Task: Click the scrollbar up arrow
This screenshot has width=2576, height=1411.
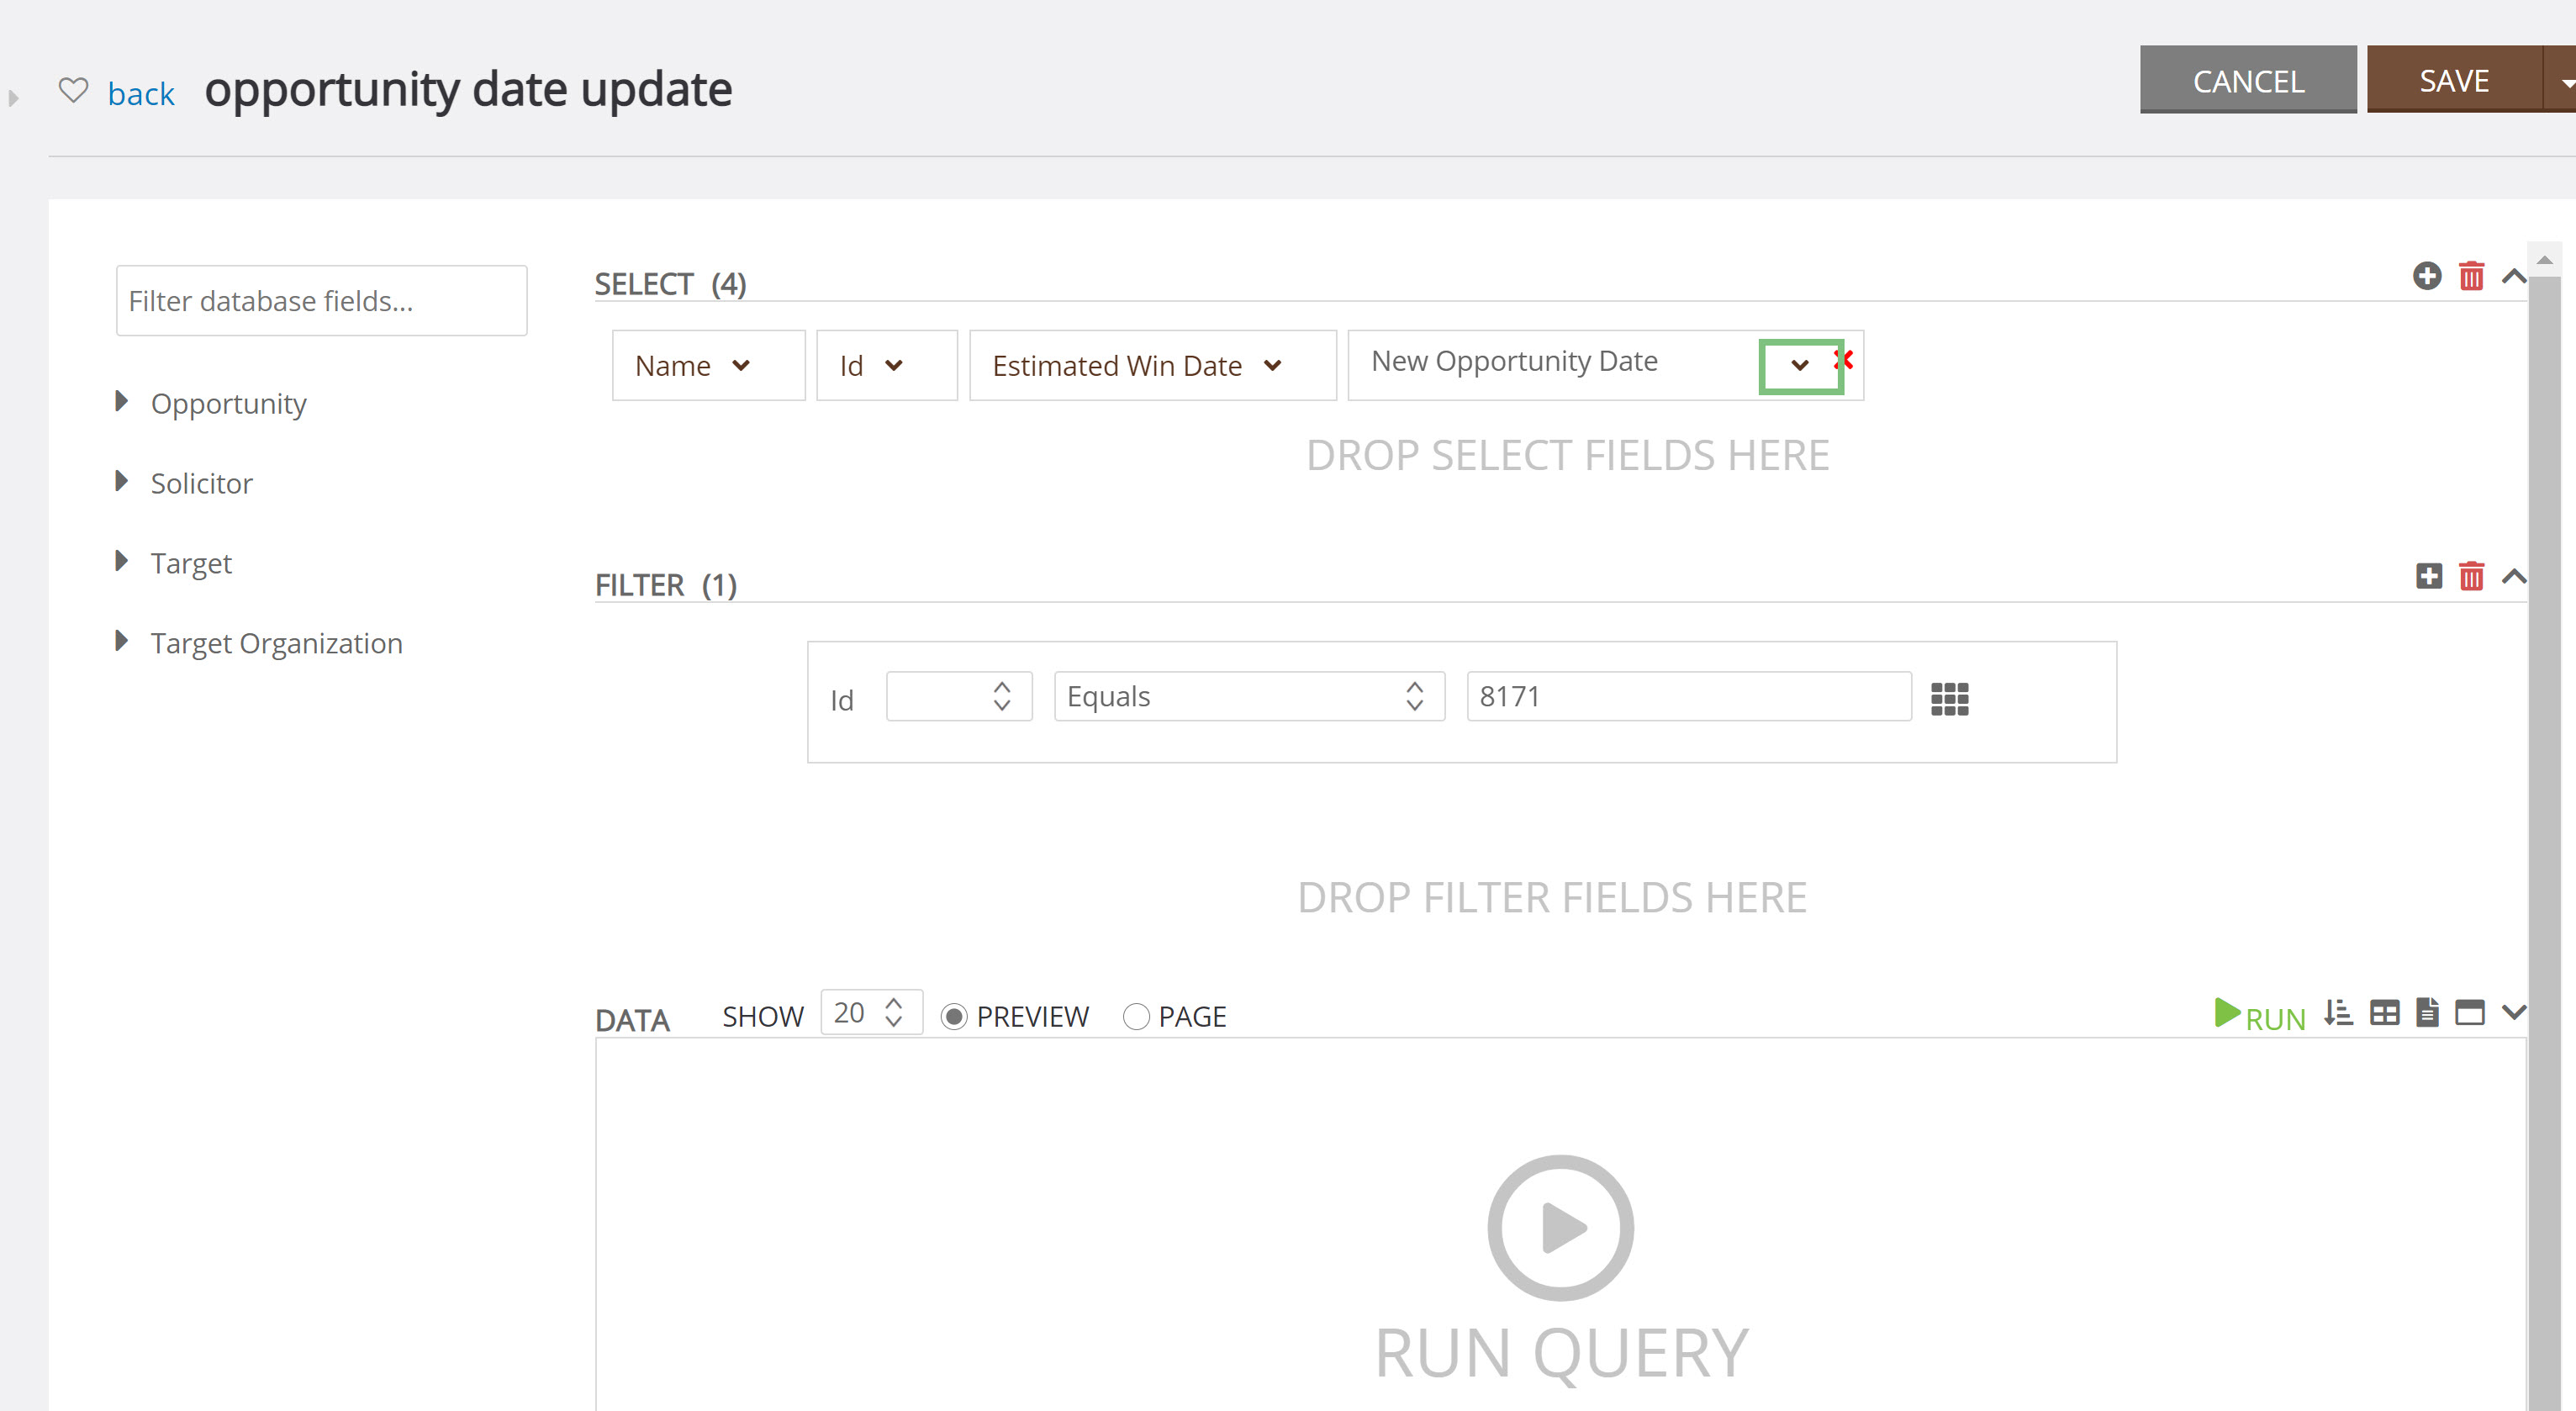Action: point(2544,259)
